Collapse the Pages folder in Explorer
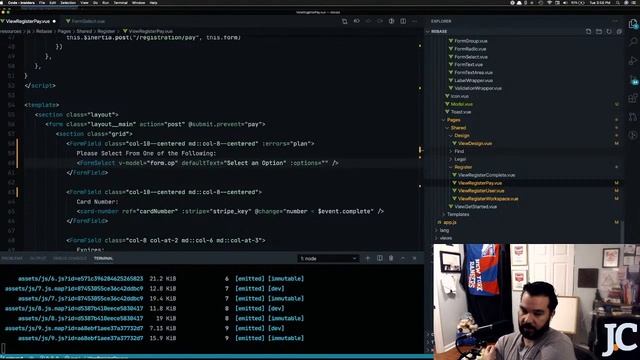 453,120
